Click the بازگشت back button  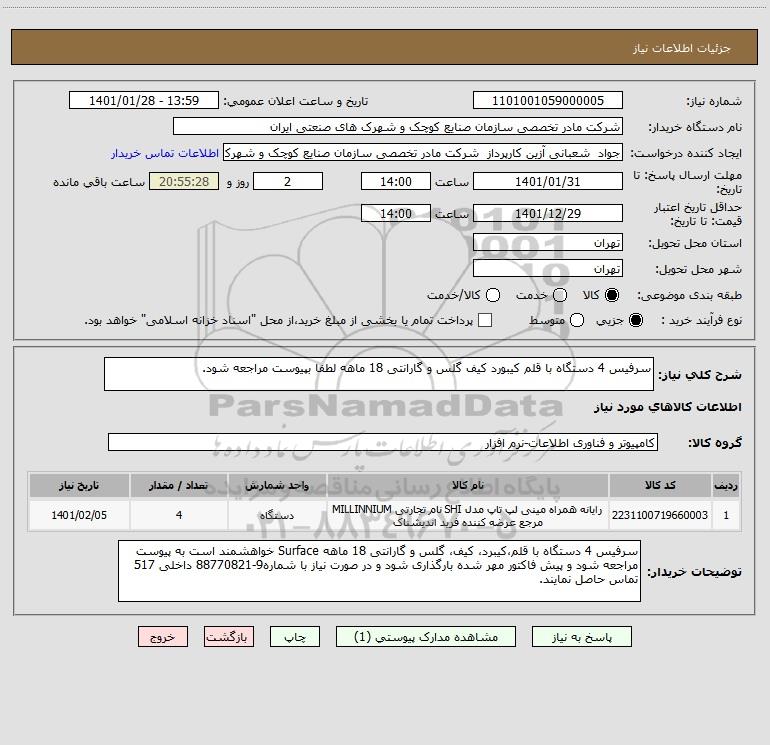tap(229, 637)
